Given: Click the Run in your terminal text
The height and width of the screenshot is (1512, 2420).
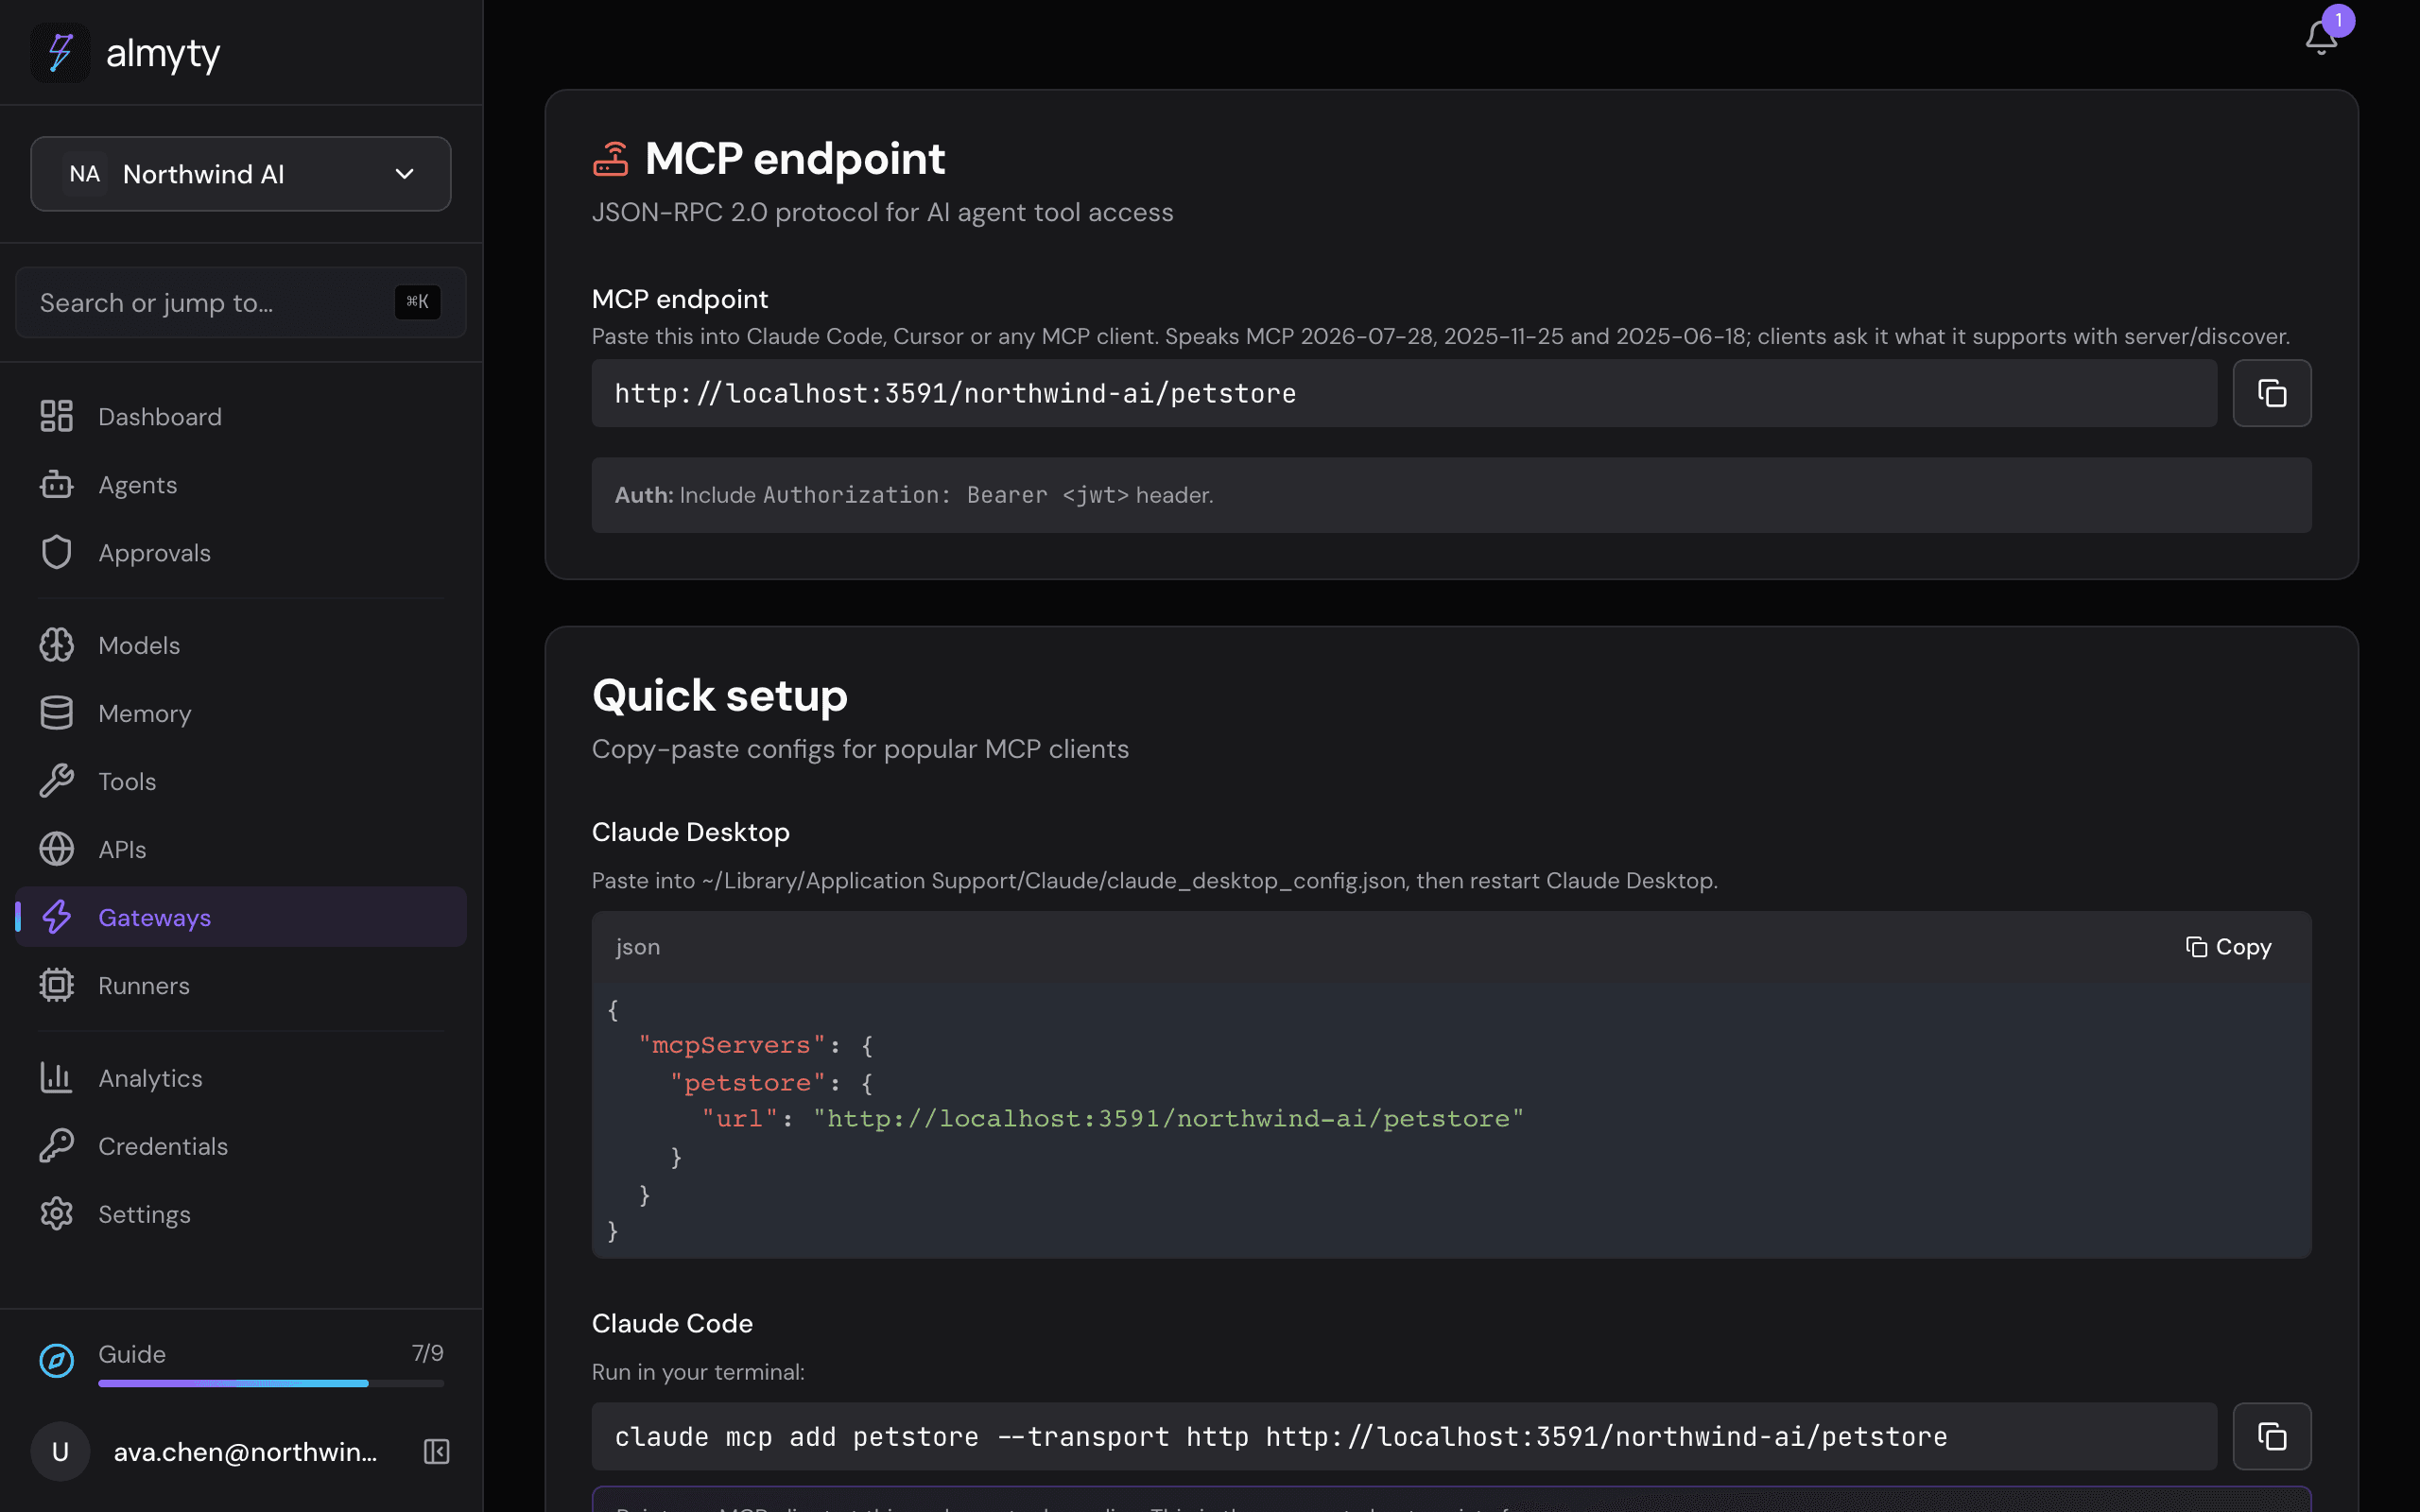Looking at the screenshot, I should (x=698, y=1372).
